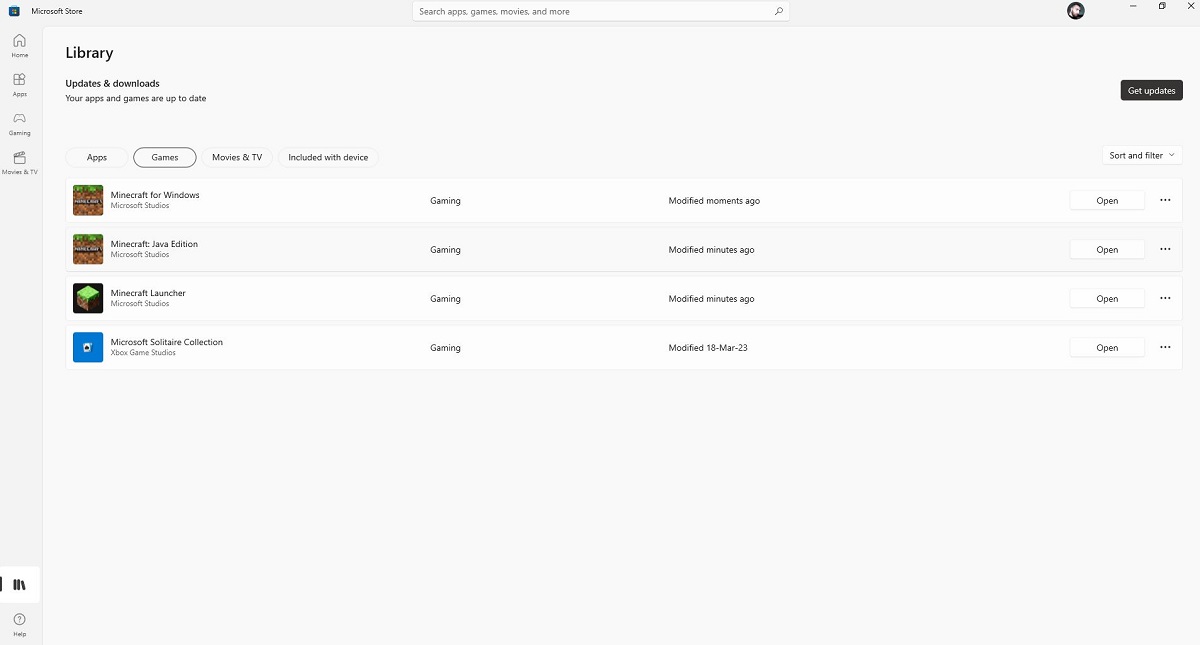Go to Home in the sidebar
This screenshot has width=1200, height=645.
coord(19,45)
